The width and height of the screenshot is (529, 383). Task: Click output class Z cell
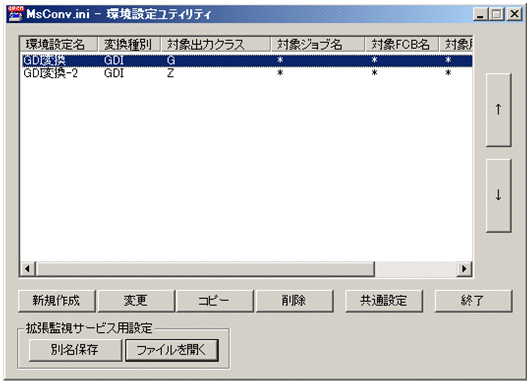pyautogui.click(x=170, y=73)
